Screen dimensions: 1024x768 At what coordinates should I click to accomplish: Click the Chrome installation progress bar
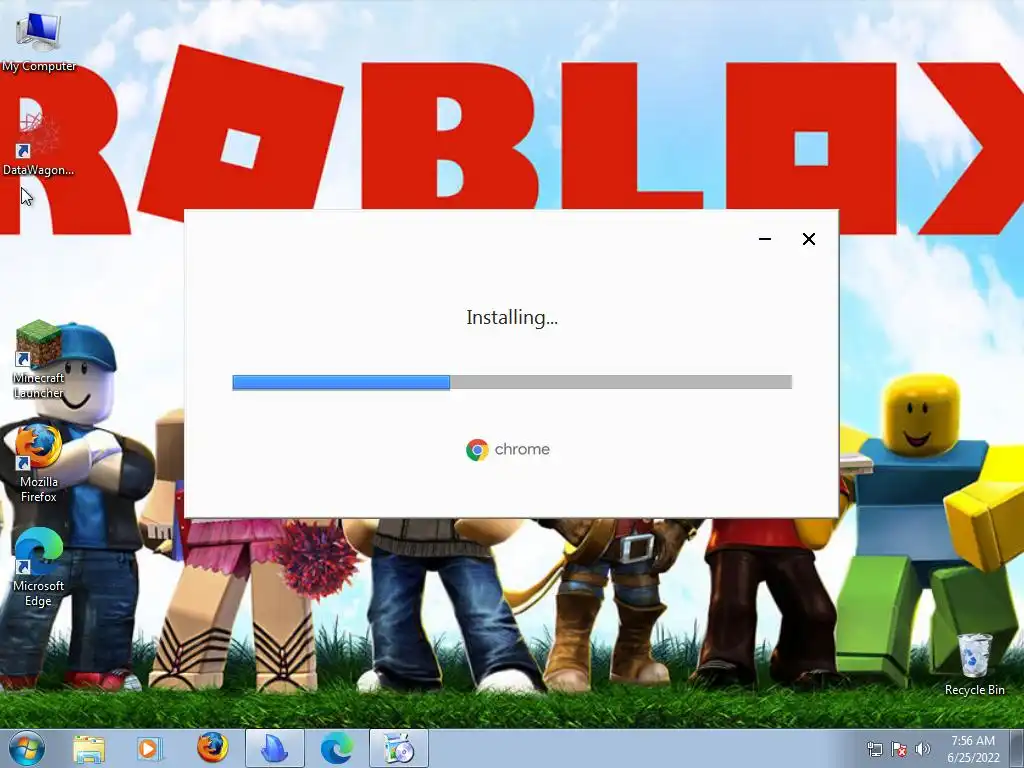[512, 382]
